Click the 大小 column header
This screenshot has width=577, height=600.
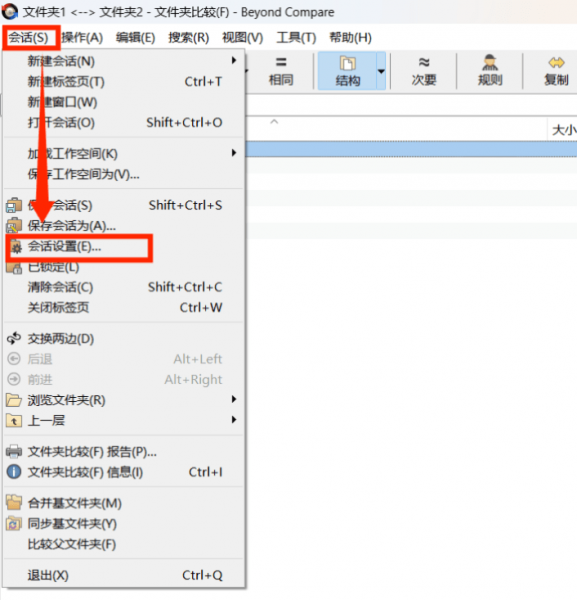coord(563,130)
